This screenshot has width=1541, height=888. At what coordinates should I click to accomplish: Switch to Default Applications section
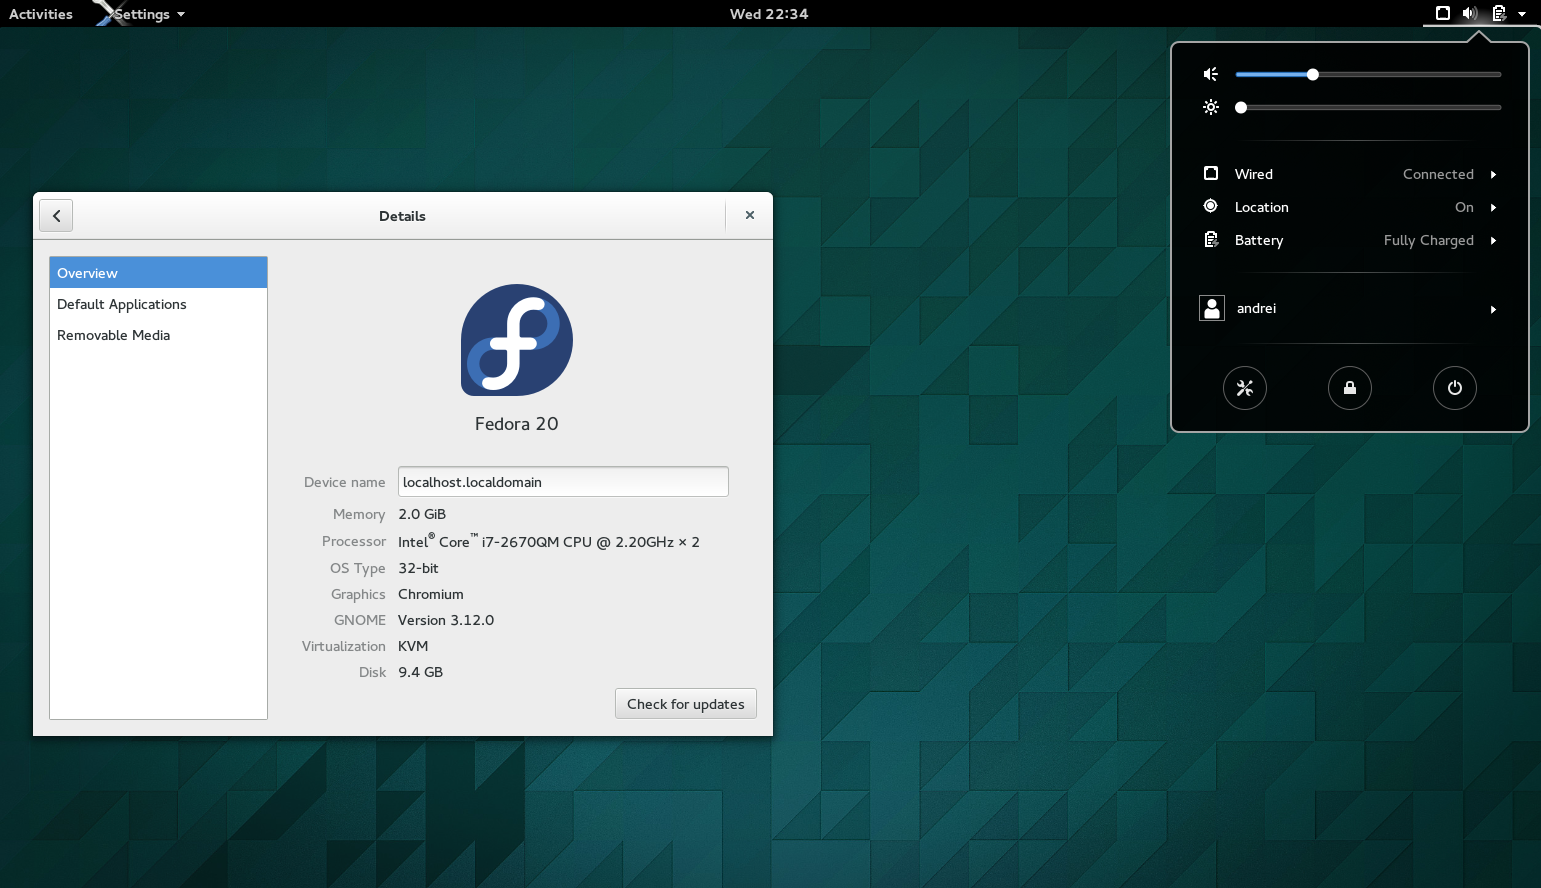coord(121,304)
